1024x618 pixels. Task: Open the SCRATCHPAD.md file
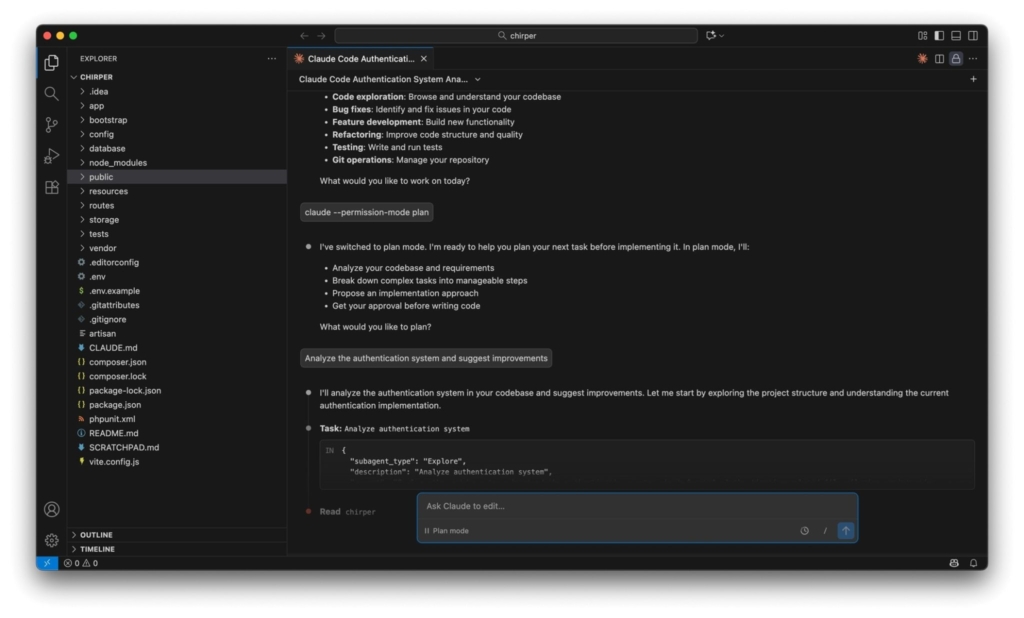[177, 447]
